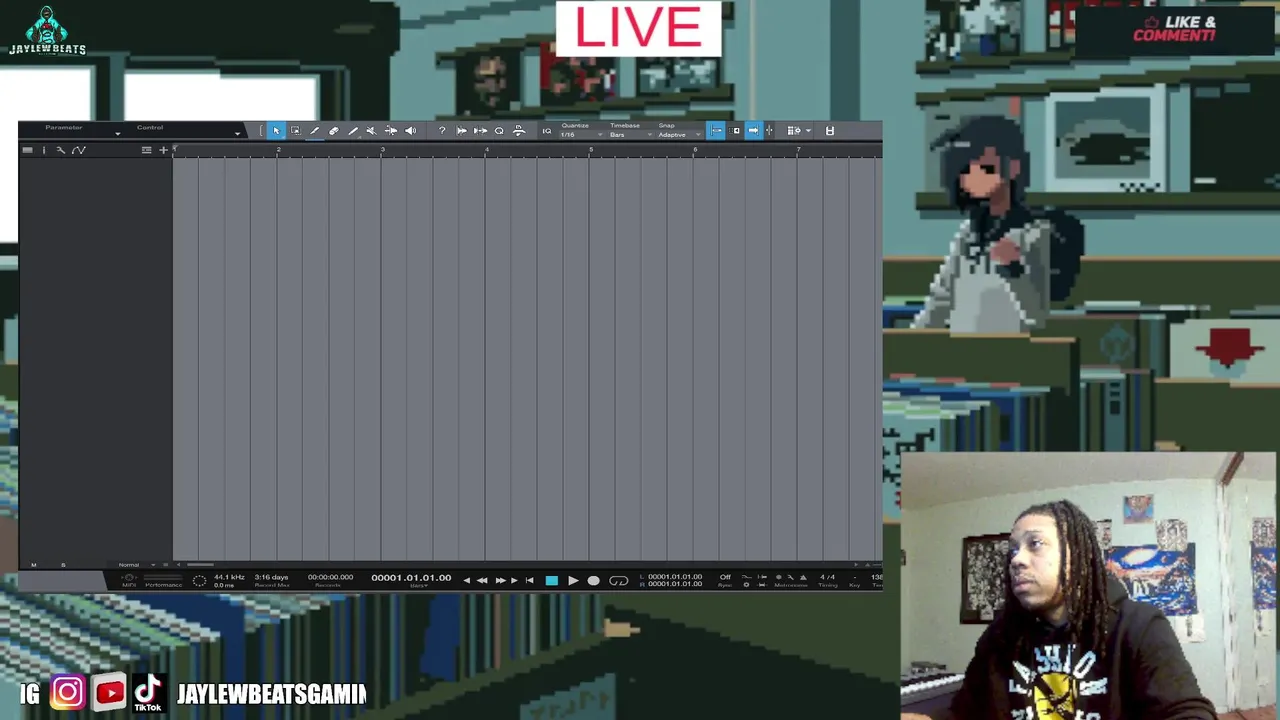The height and width of the screenshot is (720, 1280).
Task: Select the Split tool
Action: coord(314,131)
